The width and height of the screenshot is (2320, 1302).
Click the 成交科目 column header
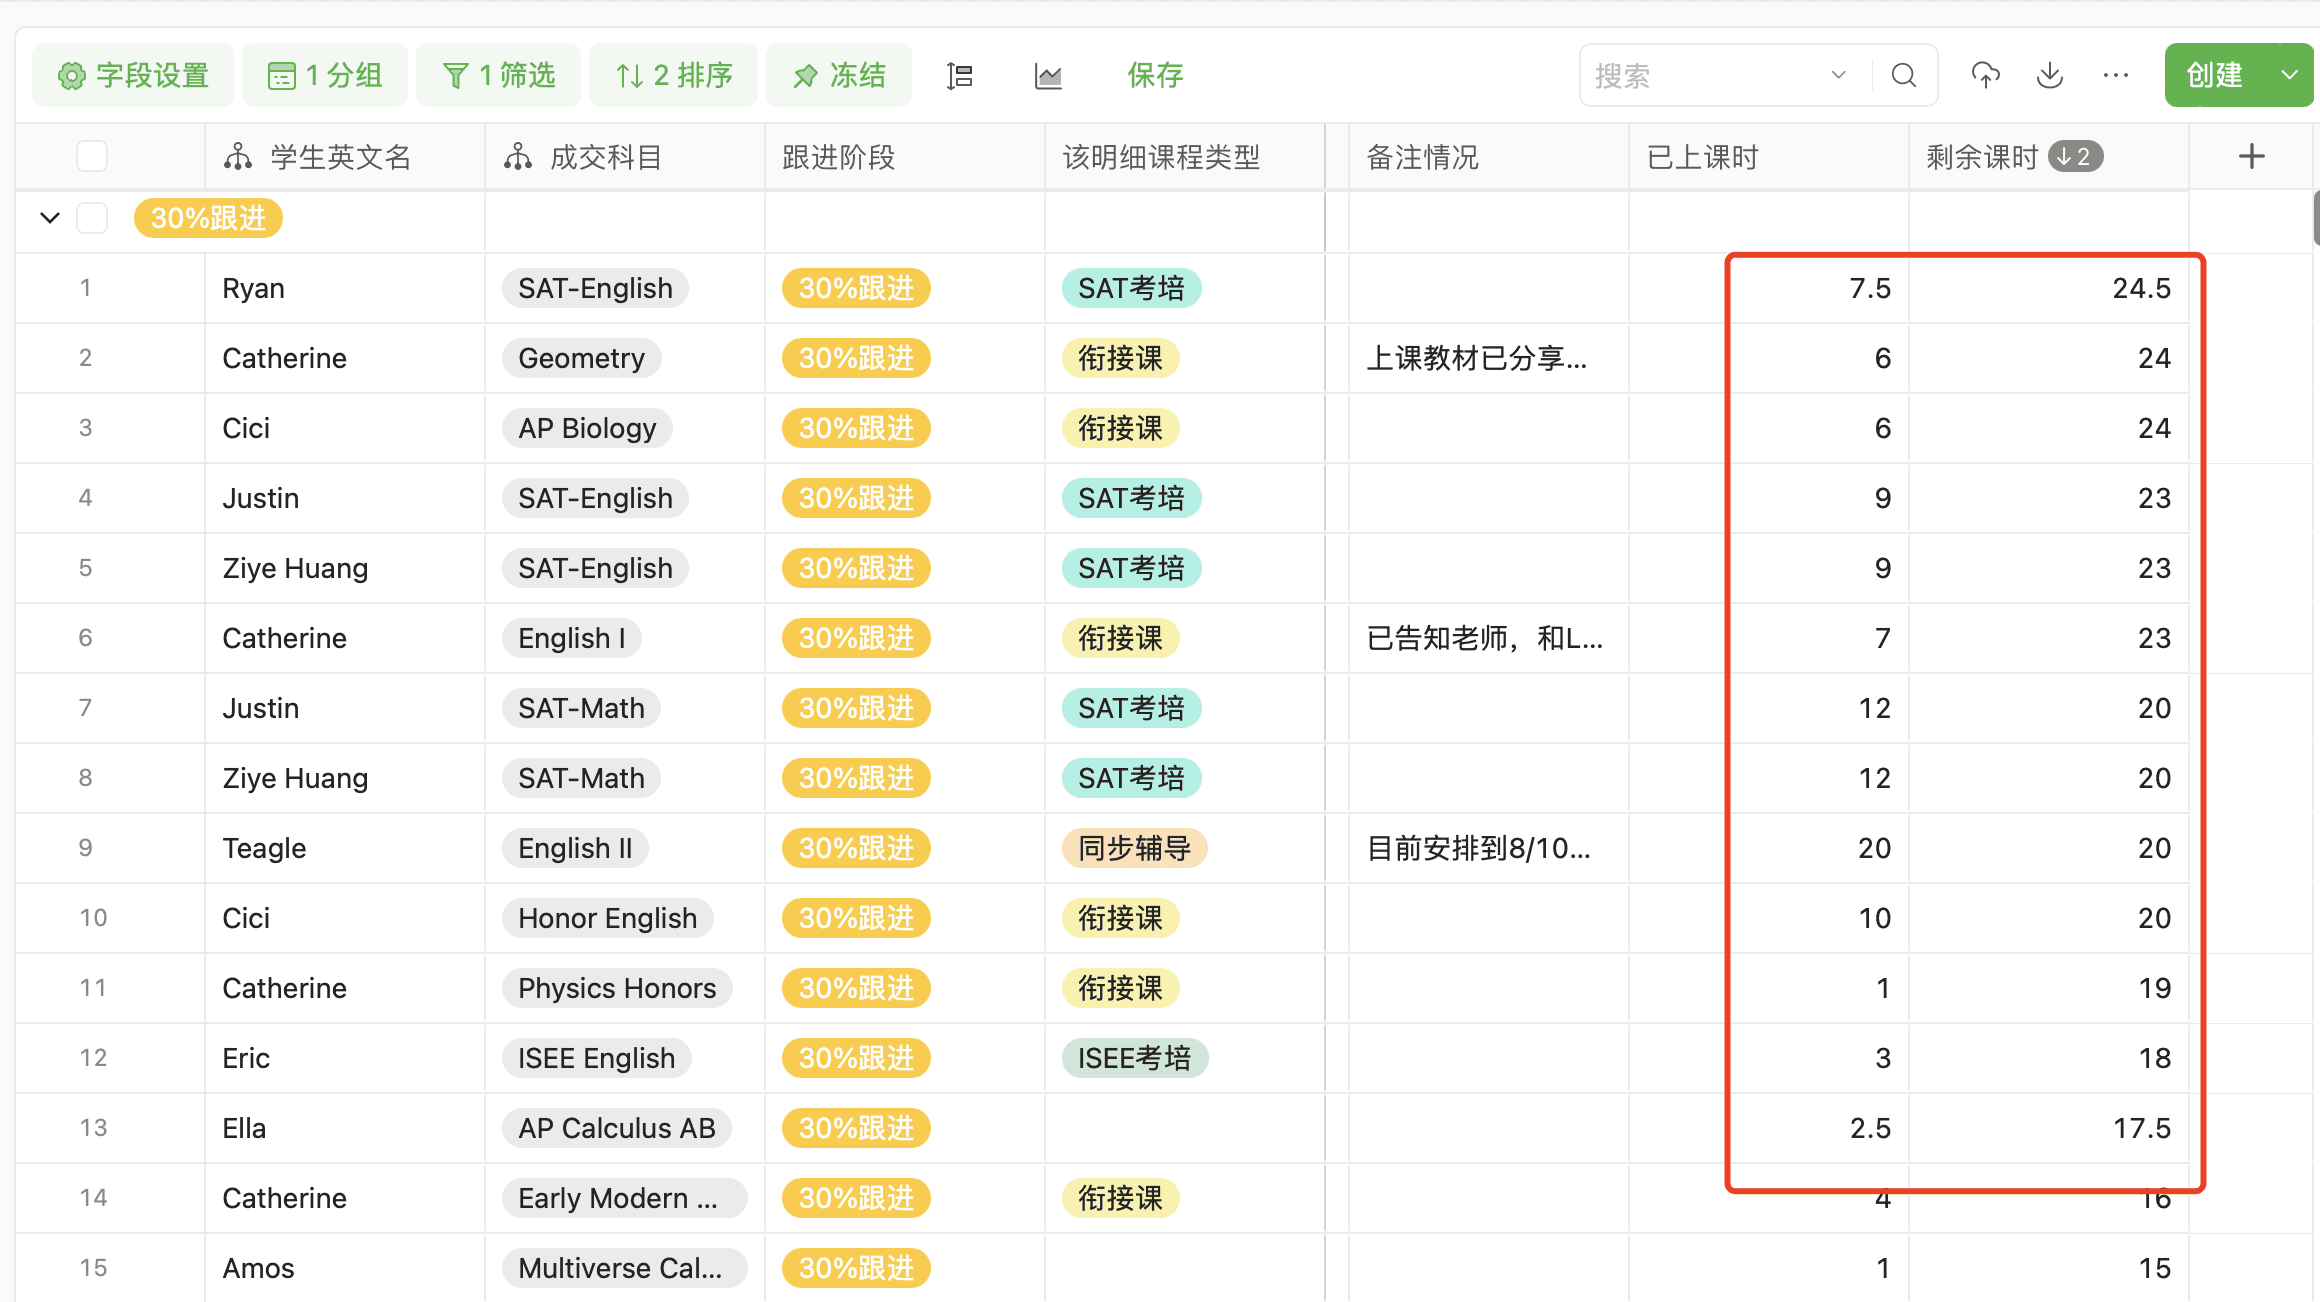click(625, 157)
